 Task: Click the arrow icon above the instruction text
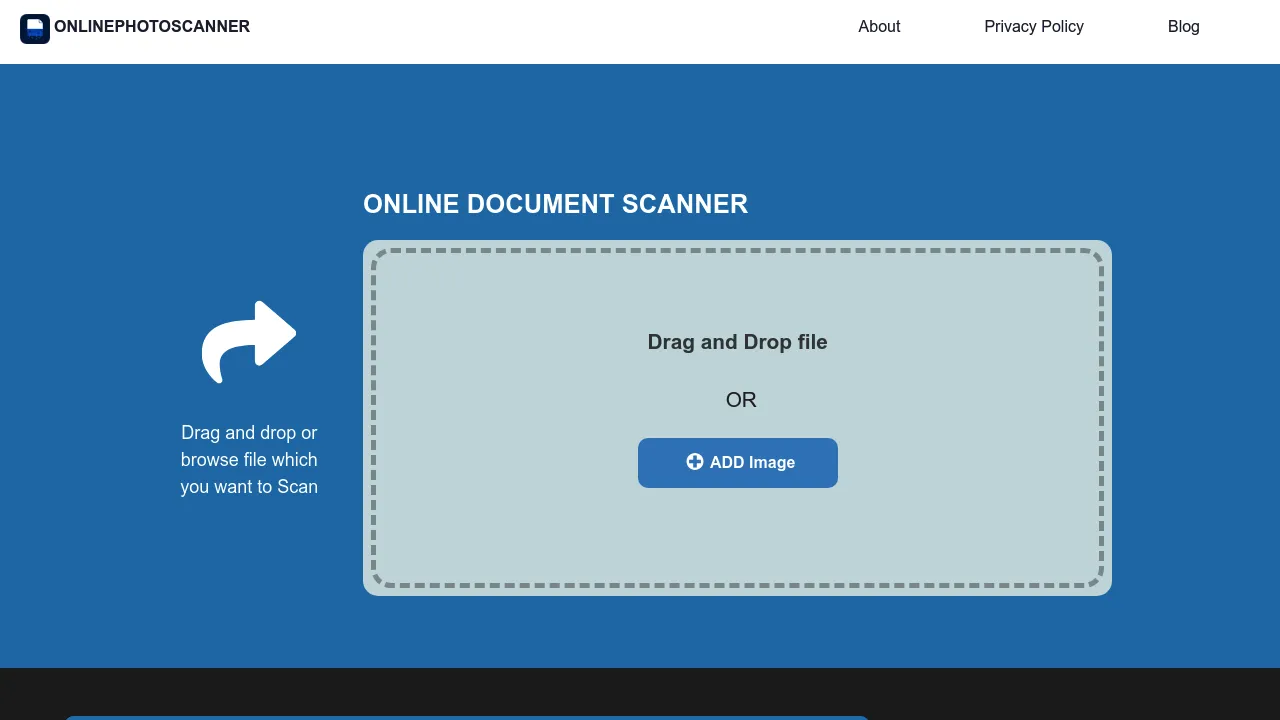(x=248, y=340)
